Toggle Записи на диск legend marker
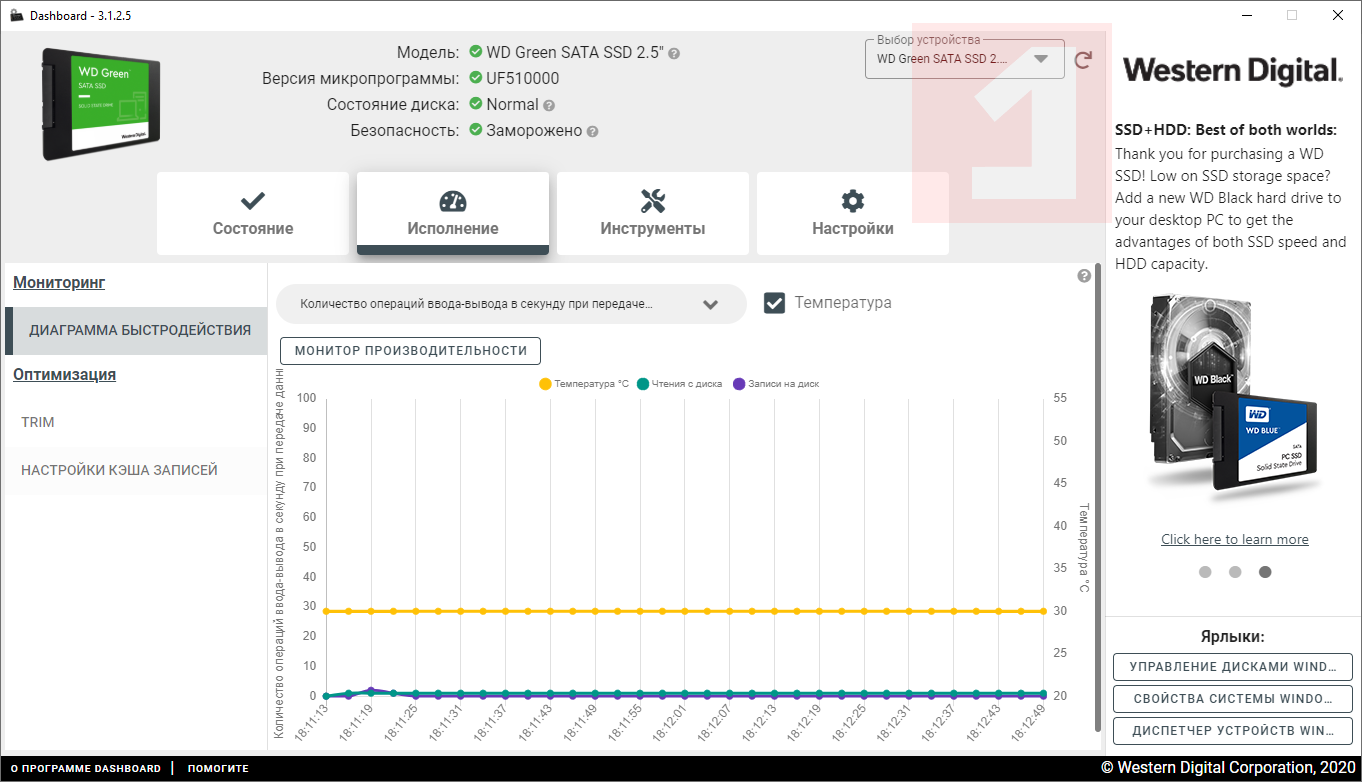Viewport: 1362px width, 782px height. [739, 384]
